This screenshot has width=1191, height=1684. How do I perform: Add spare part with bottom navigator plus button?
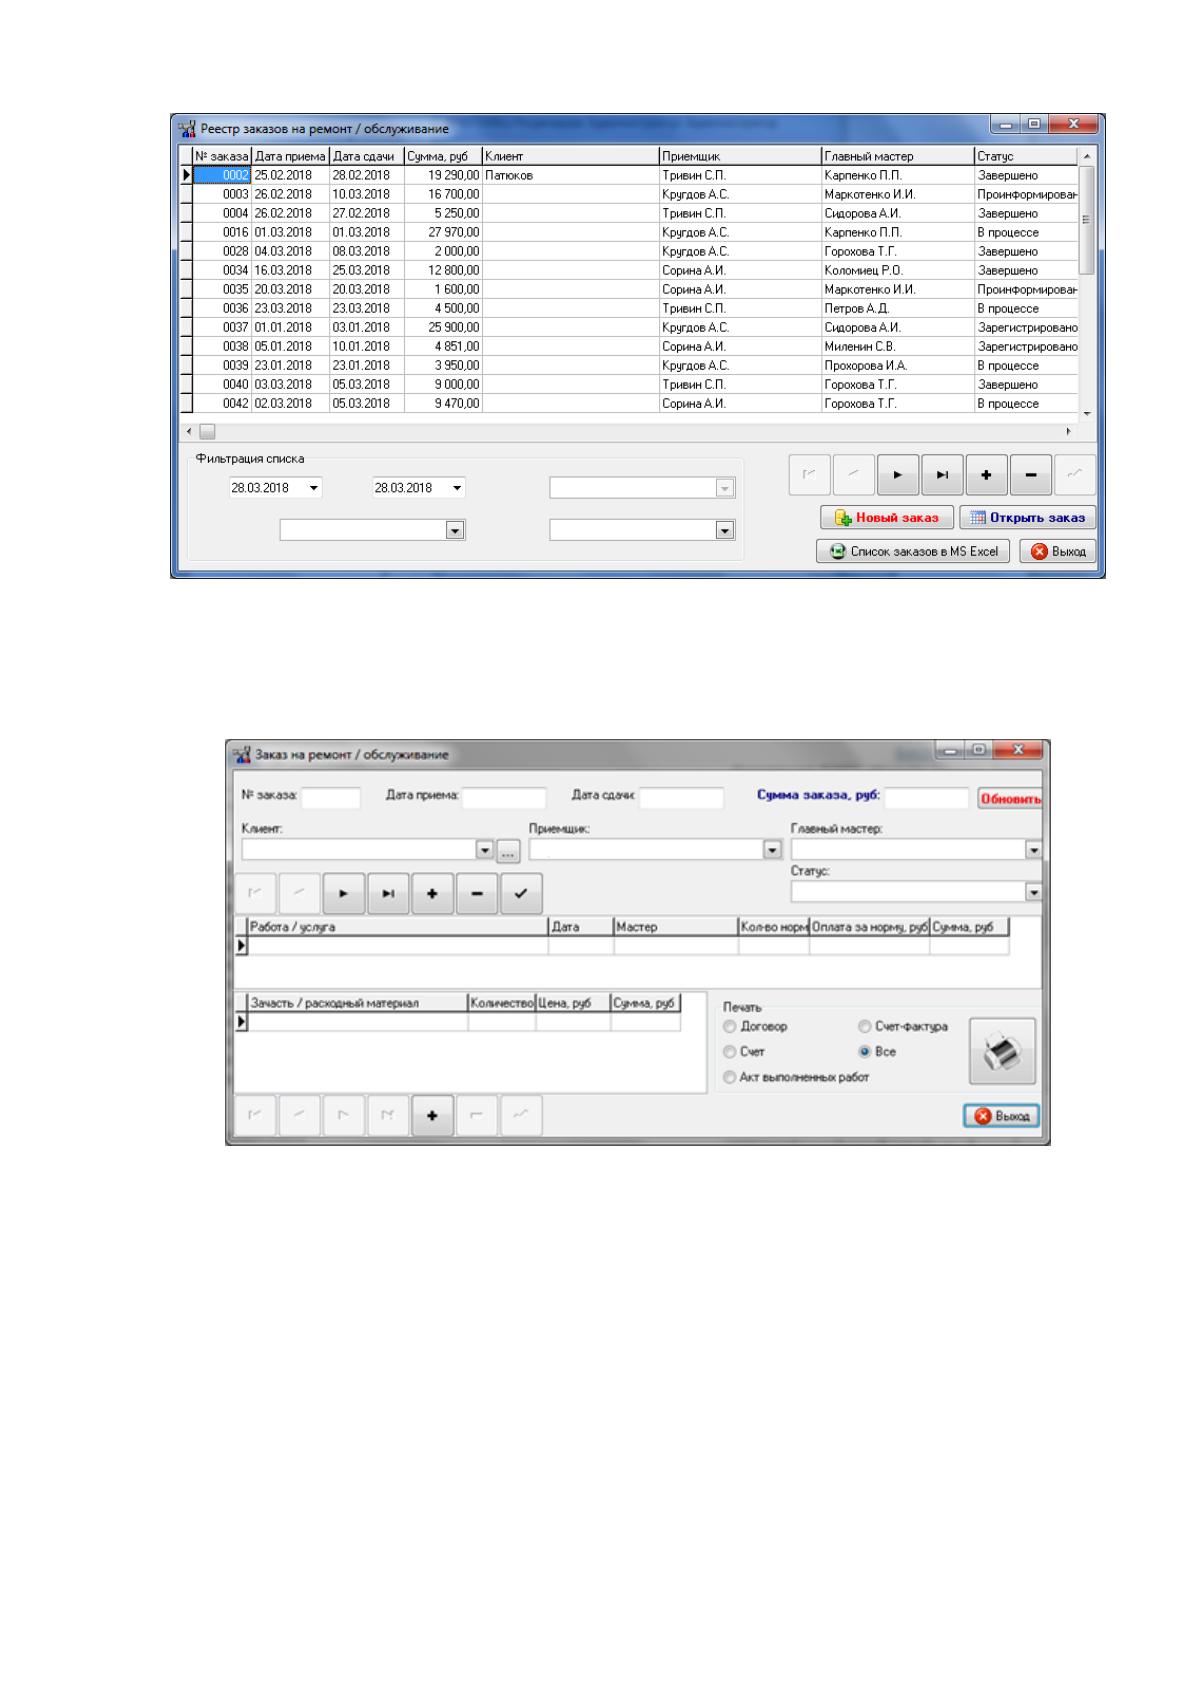tap(432, 1116)
